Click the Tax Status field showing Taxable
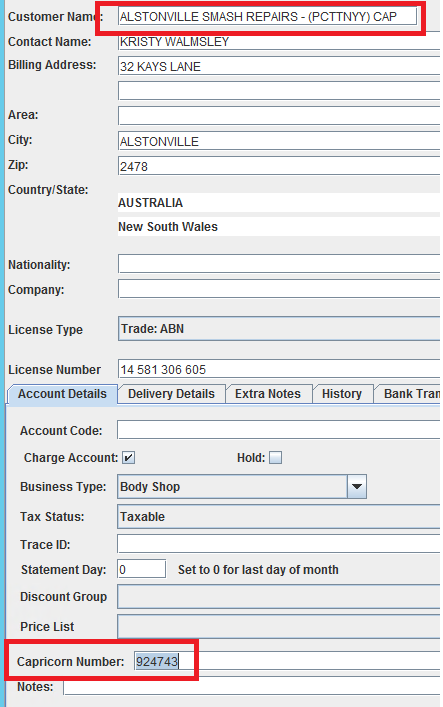This screenshot has height=707, width=443. [x=278, y=517]
